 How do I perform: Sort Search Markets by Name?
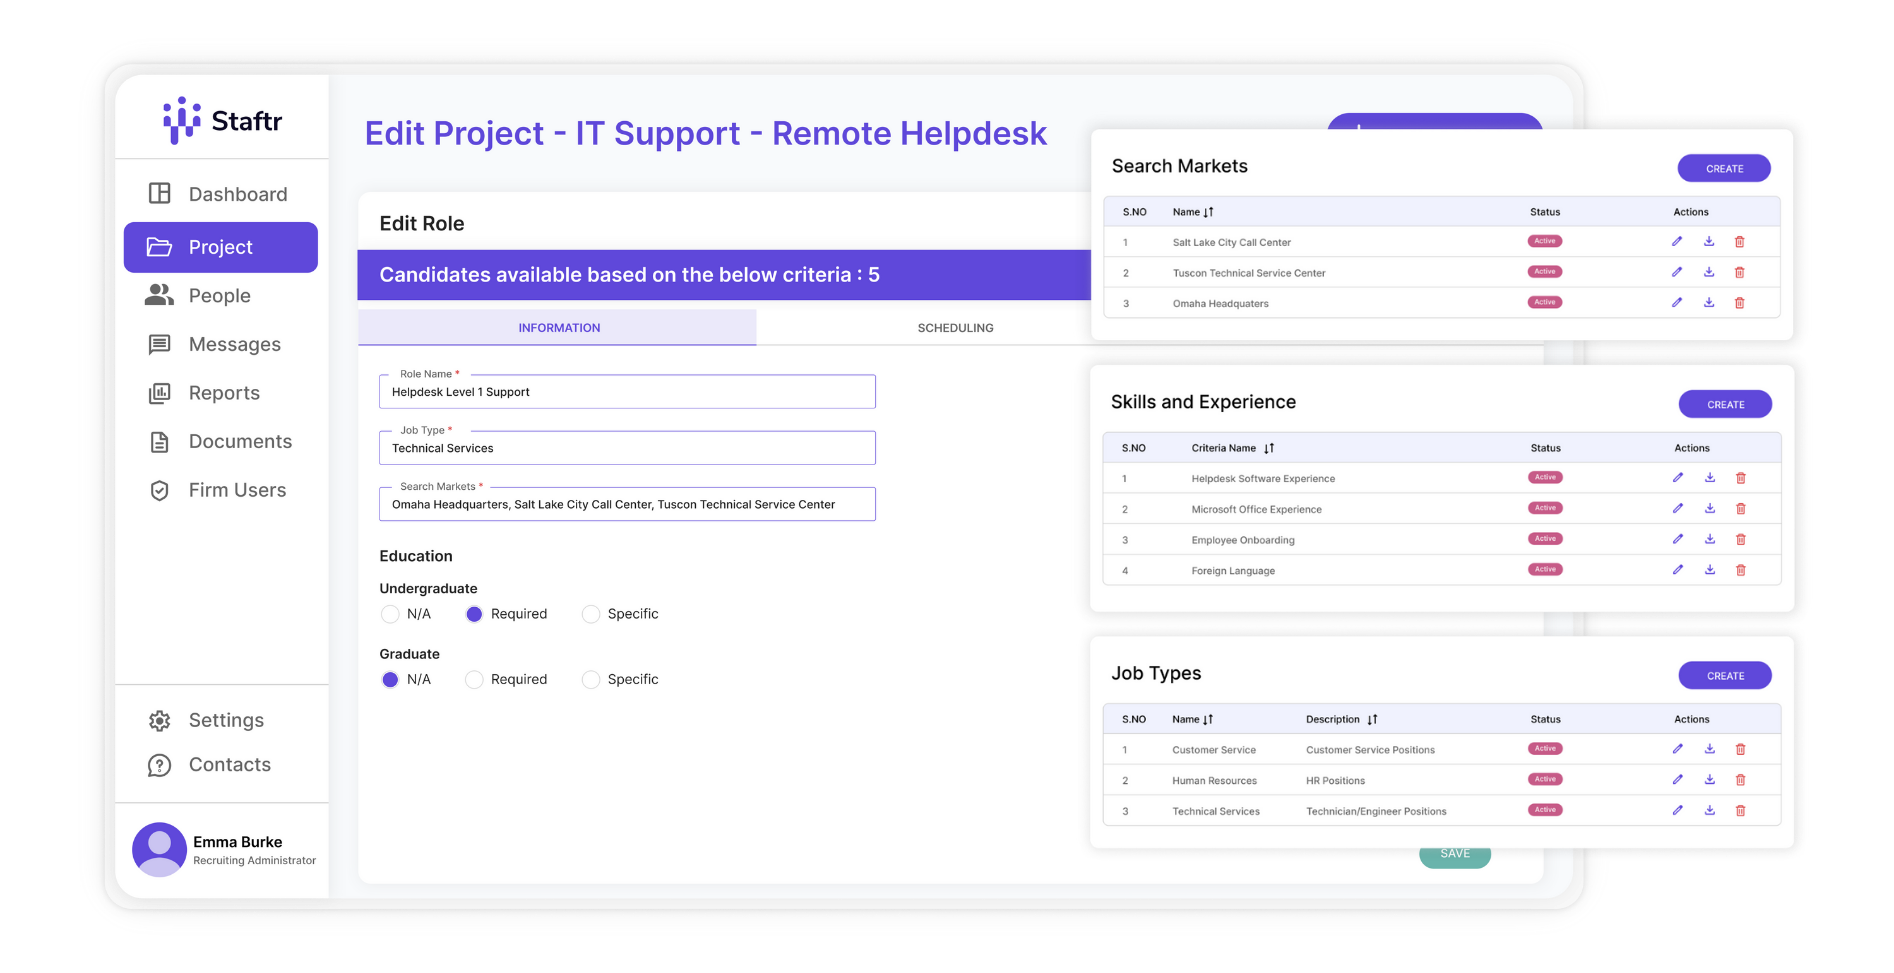pyautogui.click(x=1209, y=212)
